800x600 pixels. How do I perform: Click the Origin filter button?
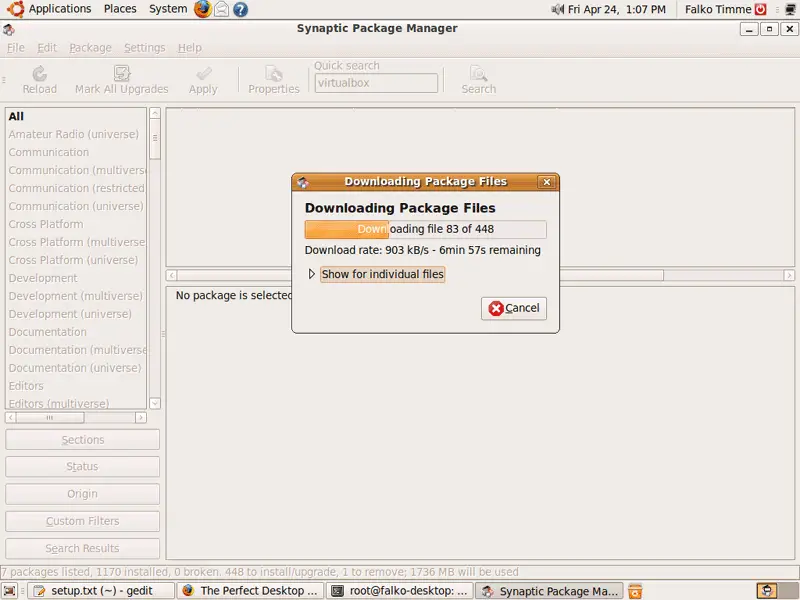pos(82,494)
